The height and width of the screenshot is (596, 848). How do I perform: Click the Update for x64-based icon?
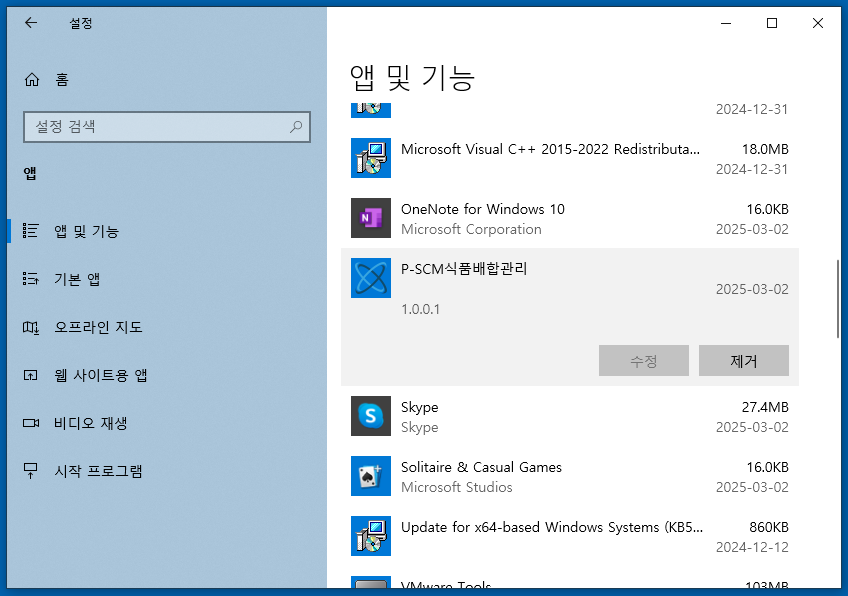(370, 536)
